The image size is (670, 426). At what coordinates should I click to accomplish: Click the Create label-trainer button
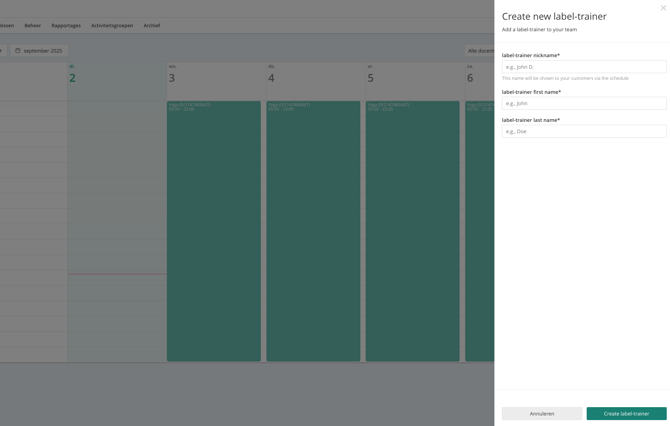pos(626,413)
